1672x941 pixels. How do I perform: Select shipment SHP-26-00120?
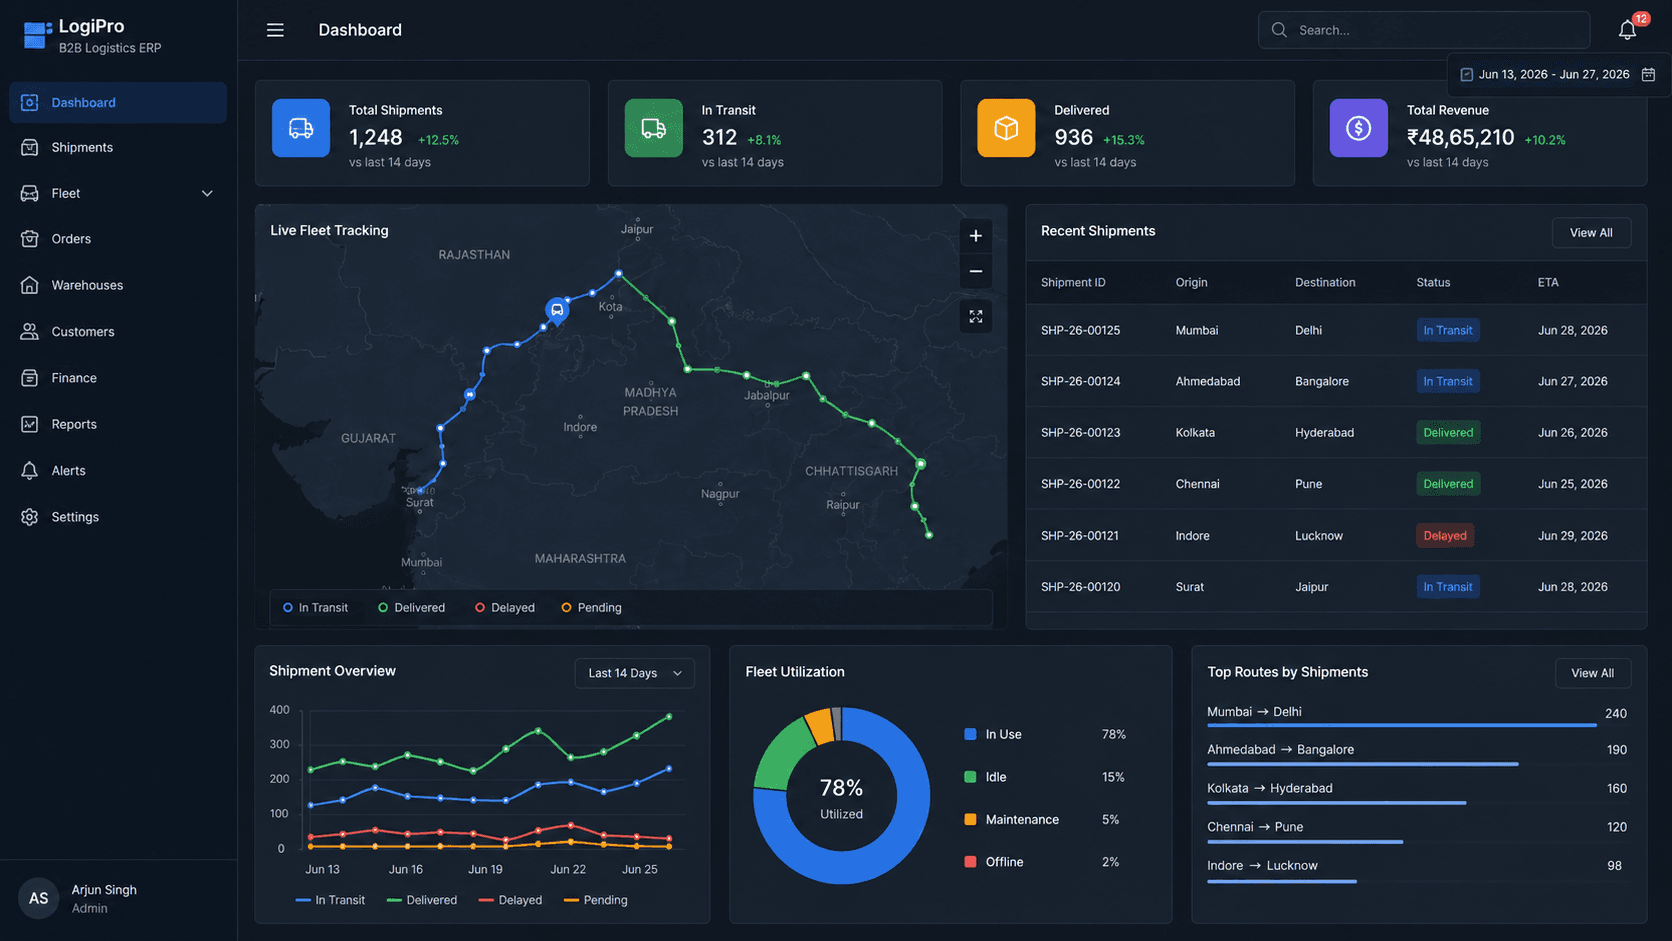tap(1335, 587)
